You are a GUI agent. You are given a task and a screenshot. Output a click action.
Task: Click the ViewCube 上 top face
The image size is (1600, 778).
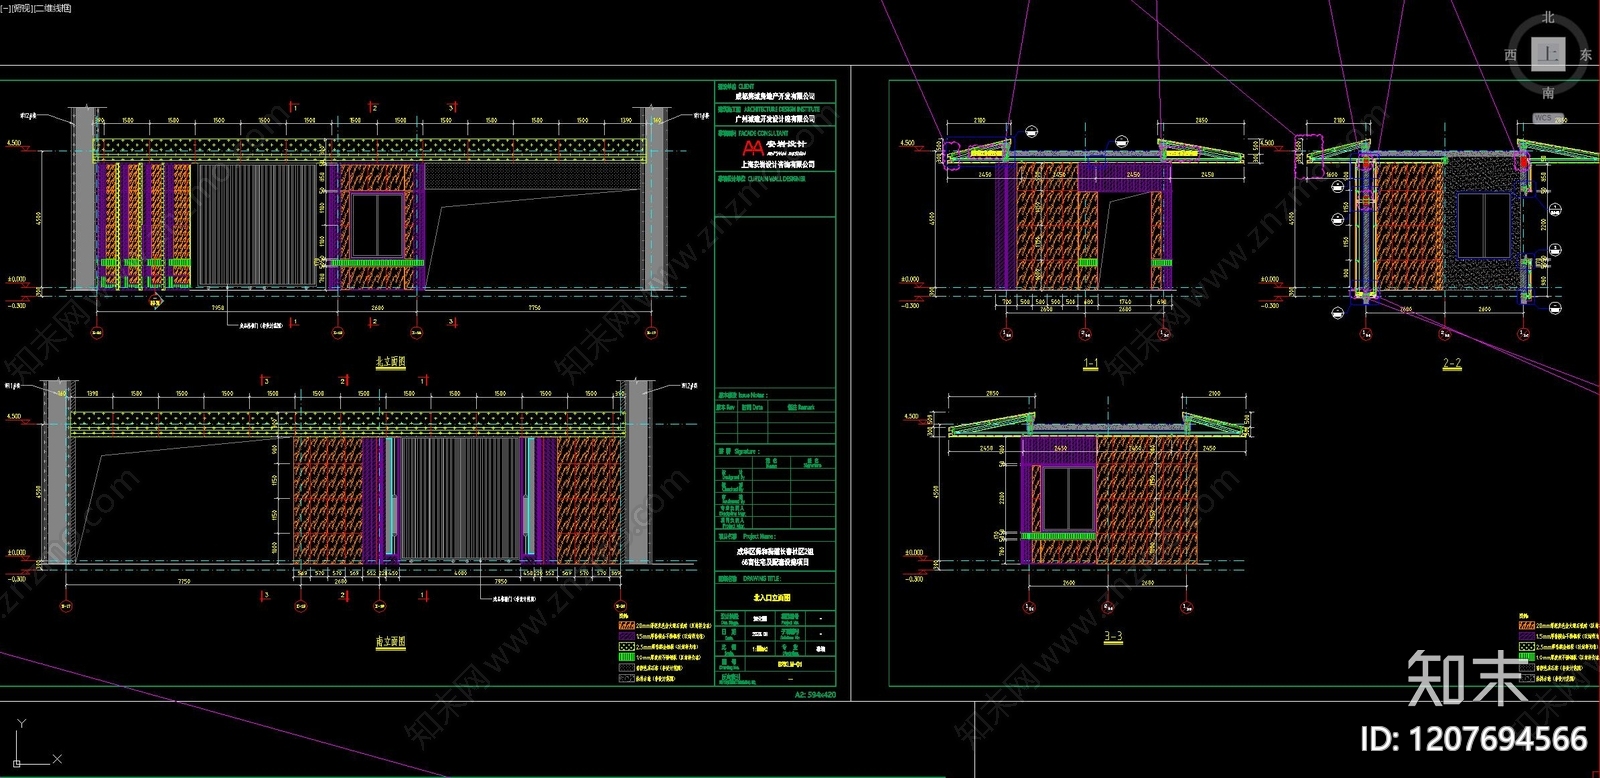pyautogui.click(x=1548, y=54)
